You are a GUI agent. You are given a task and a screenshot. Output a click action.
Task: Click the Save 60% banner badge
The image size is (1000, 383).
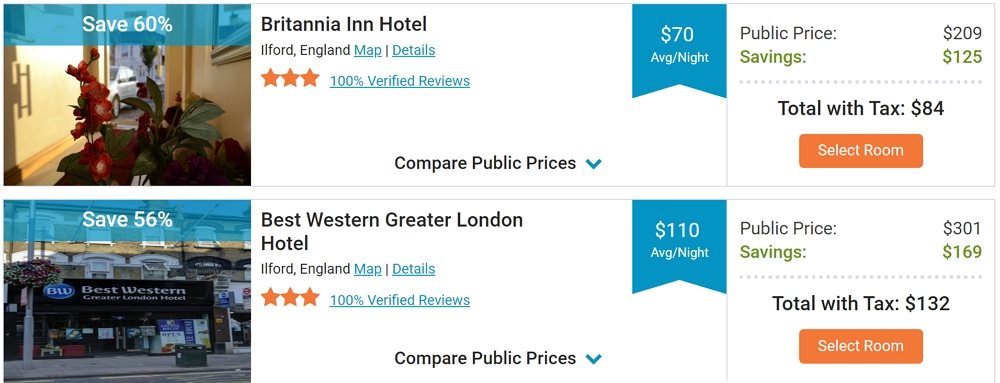(127, 24)
